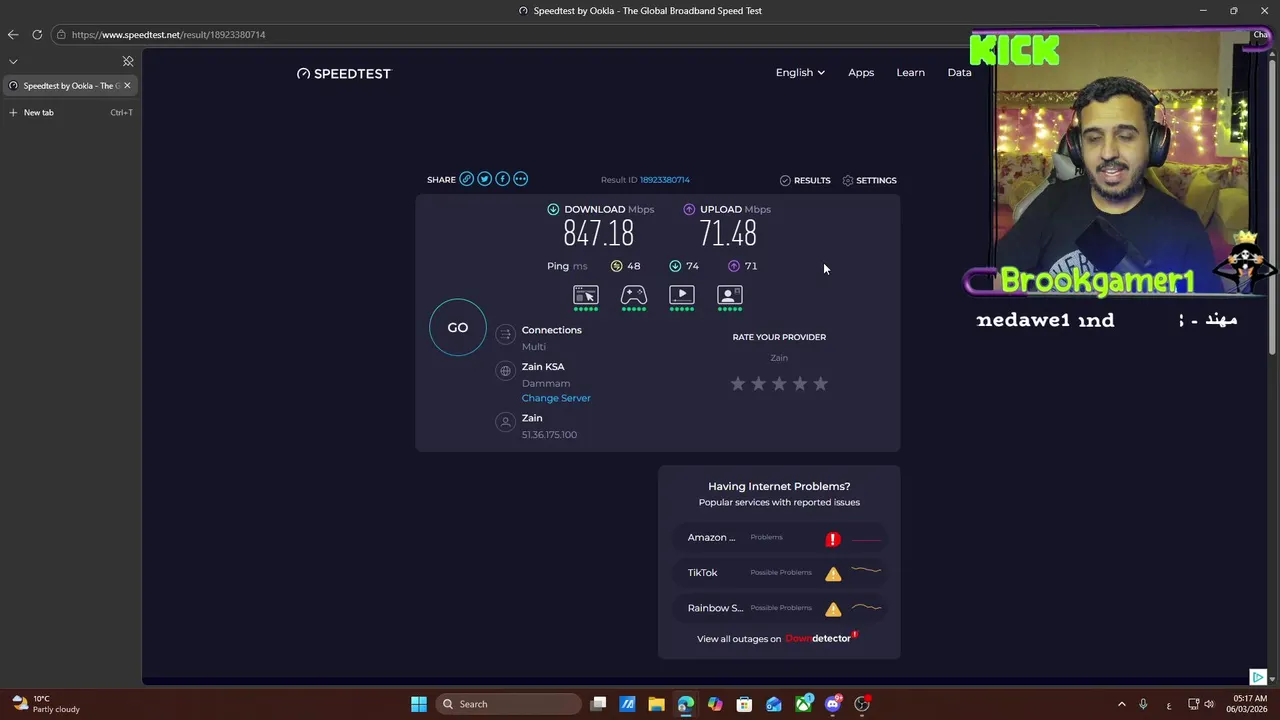This screenshot has width=1280, height=720.
Task: Open the Learn menu
Action: click(x=910, y=72)
